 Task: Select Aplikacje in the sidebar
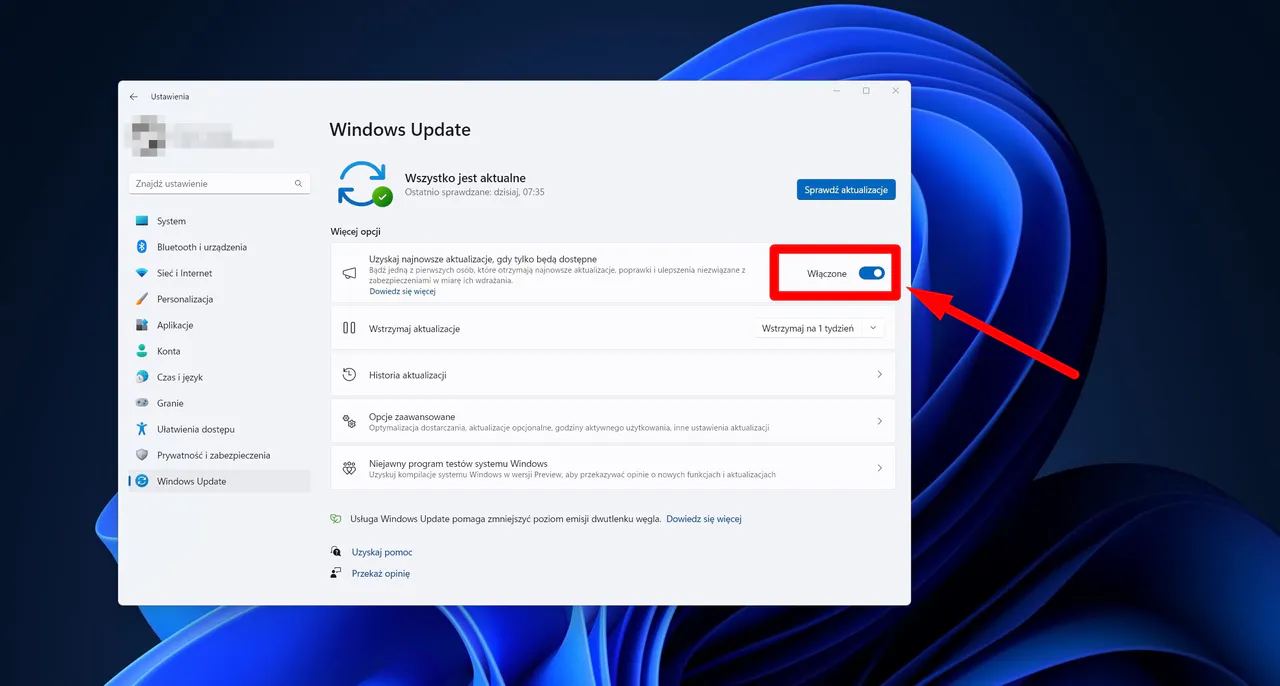175,325
